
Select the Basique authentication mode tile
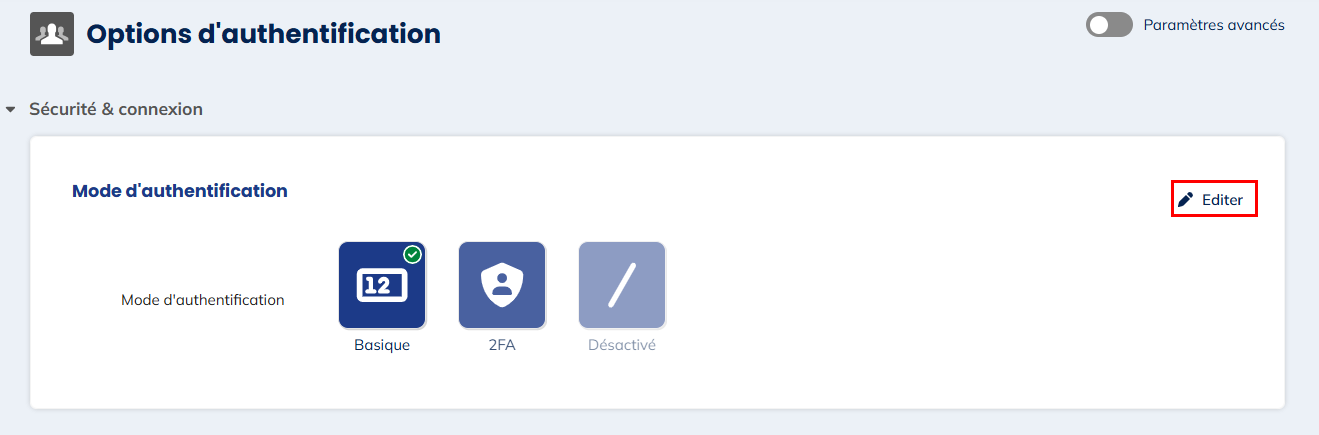(x=382, y=285)
